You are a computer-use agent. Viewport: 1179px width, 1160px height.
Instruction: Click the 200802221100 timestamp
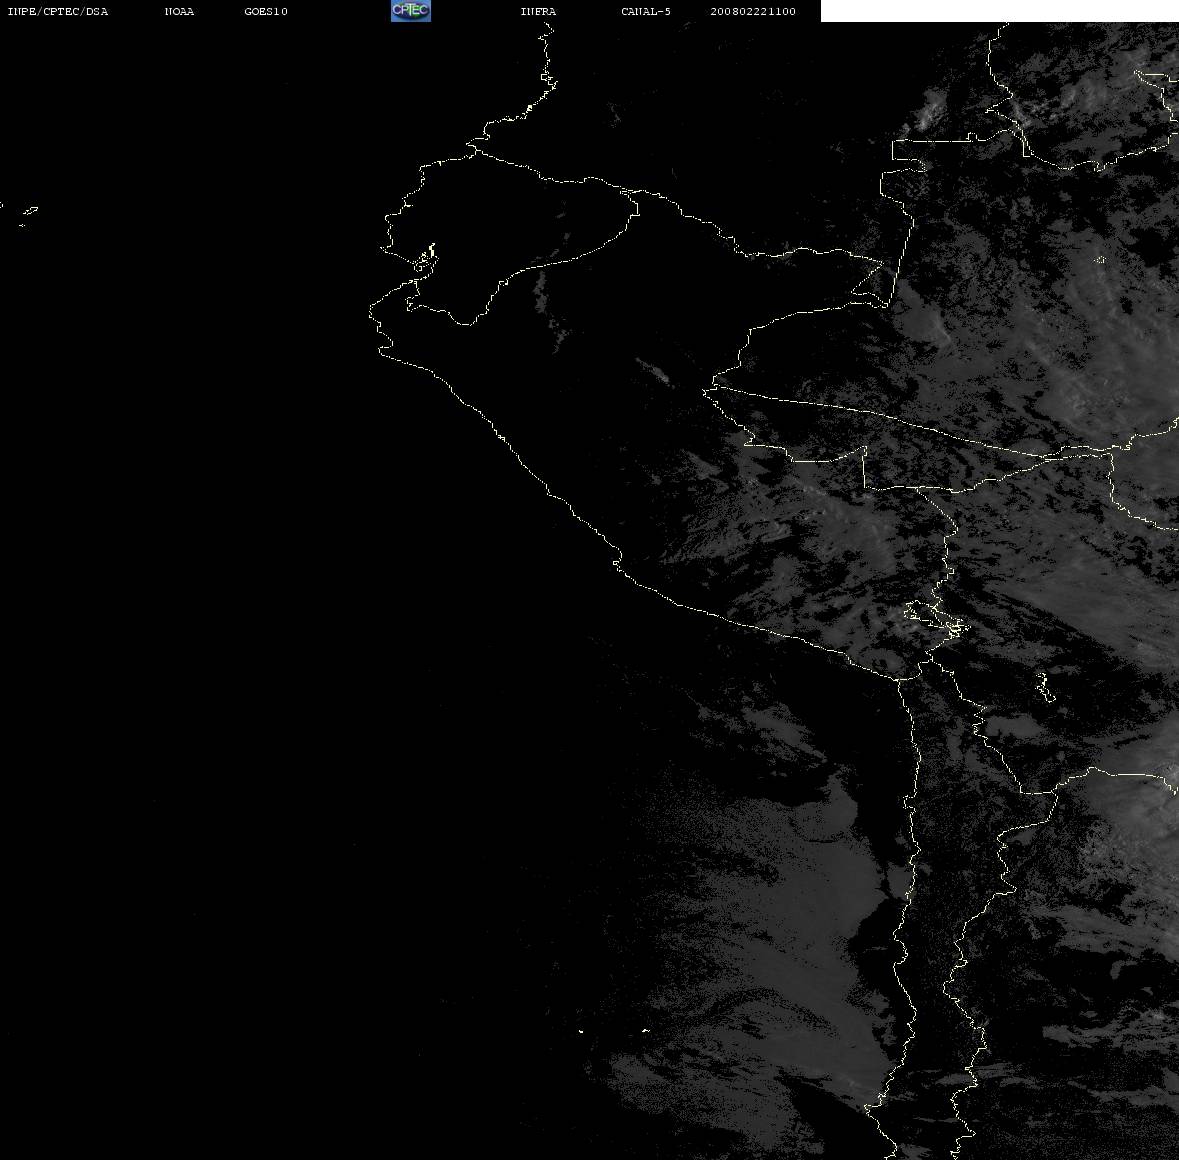[x=753, y=11]
